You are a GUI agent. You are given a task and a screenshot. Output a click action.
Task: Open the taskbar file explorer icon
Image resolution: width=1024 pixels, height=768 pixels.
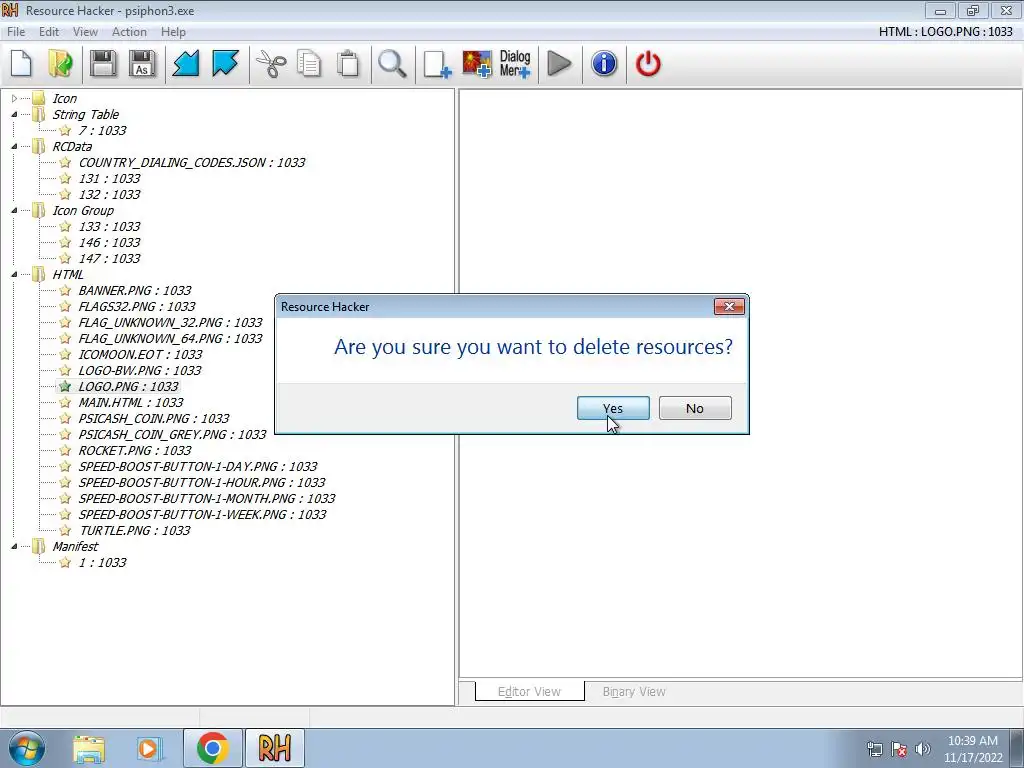[x=89, y=748]
